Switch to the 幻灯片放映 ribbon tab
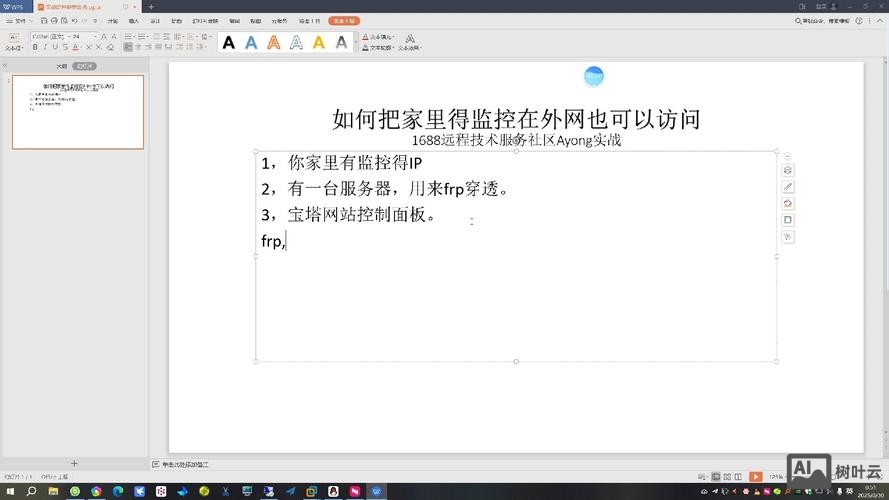889x500 pixels. [205, 21]
